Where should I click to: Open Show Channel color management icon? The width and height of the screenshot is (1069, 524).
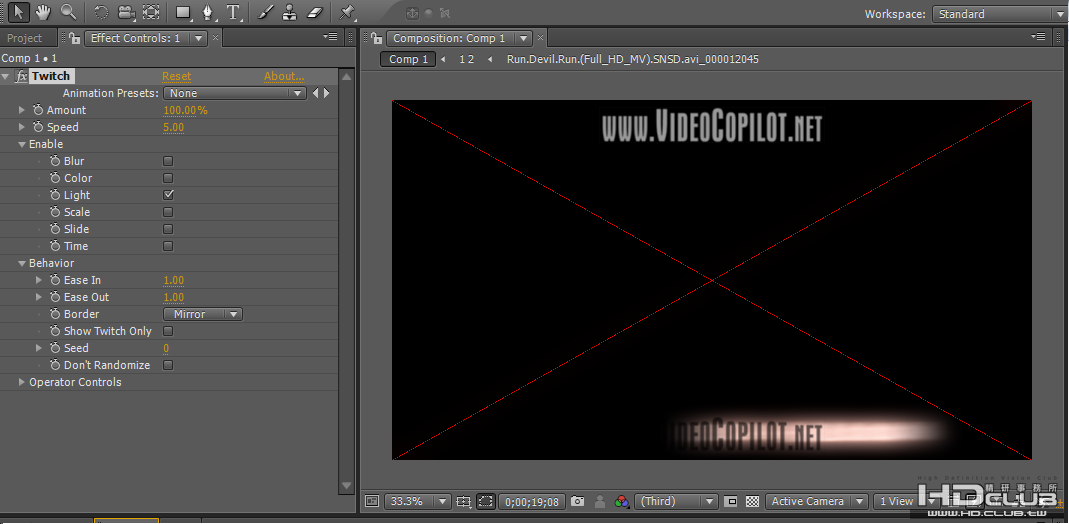coord(621,502)
